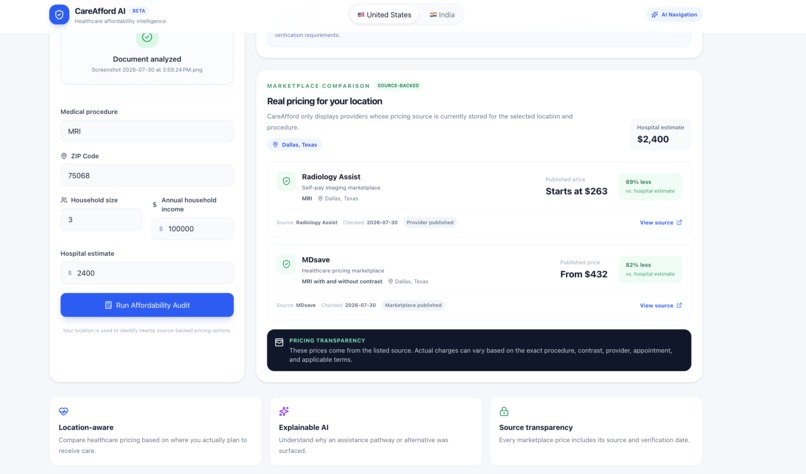Click the Hospital estimate input field

[x=147, y=273]
